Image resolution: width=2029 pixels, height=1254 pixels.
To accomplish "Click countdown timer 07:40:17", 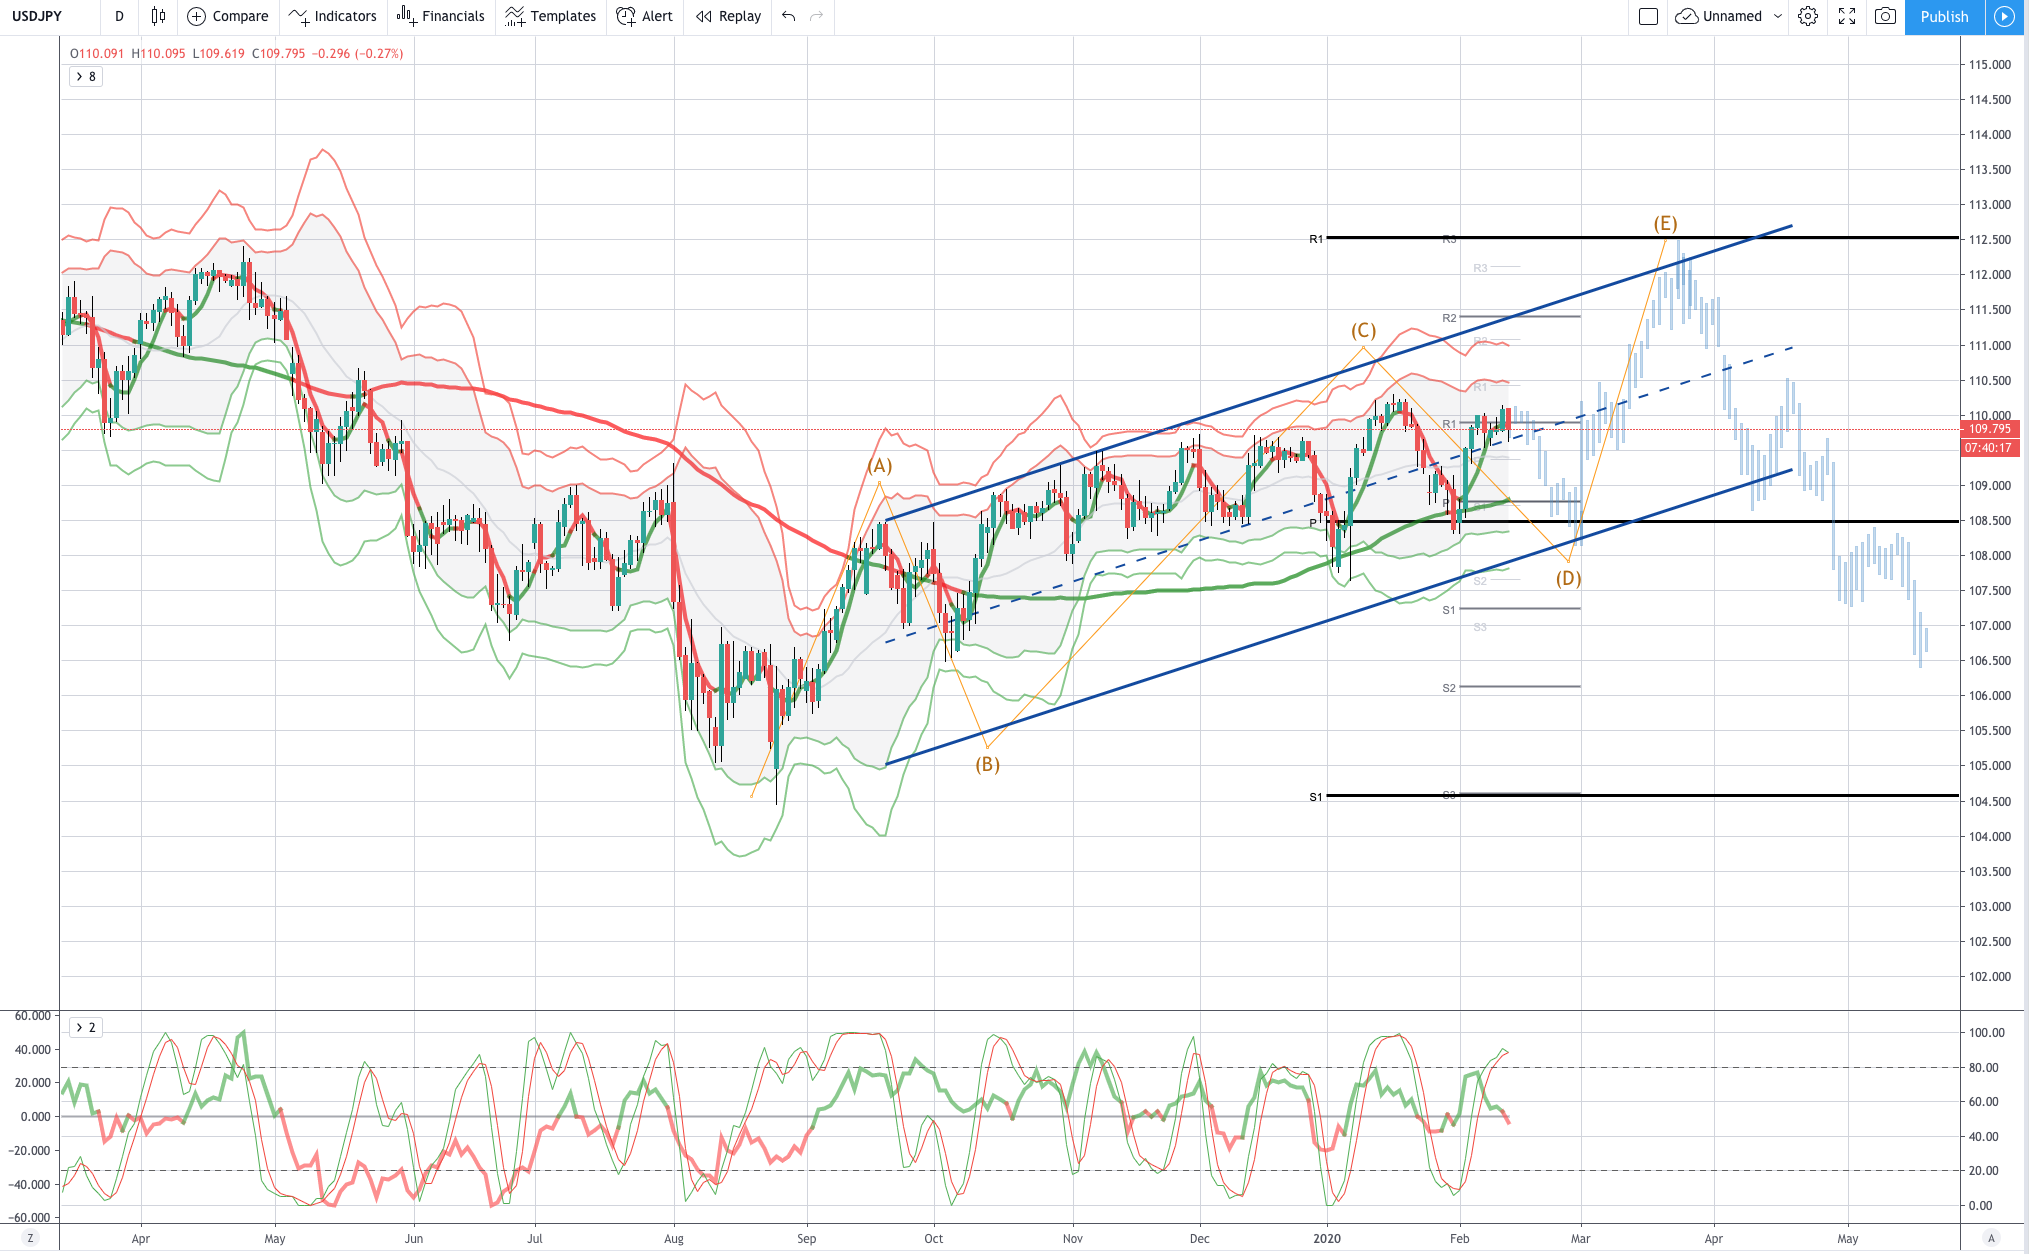I will (x=1990, y=448).
